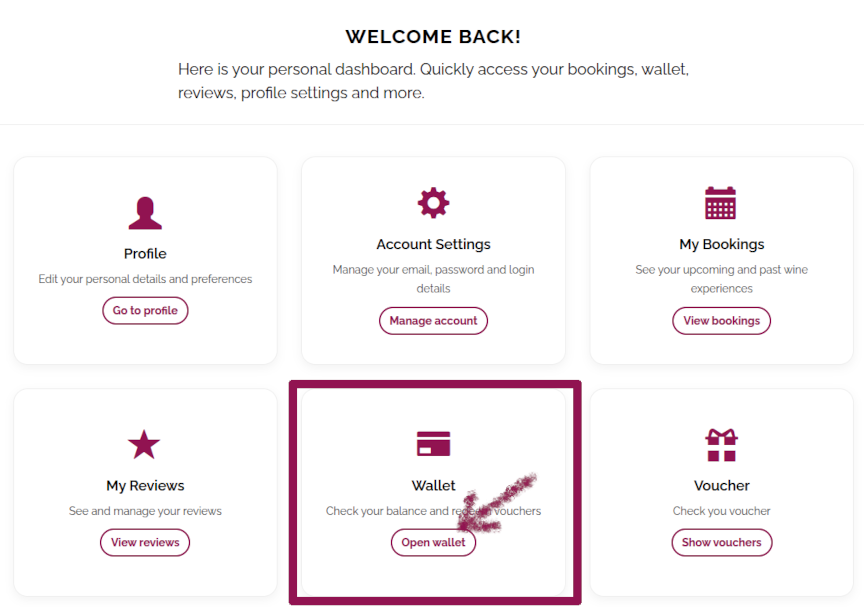Open the View bookings button
This screenshot has height=607, width=864.
tap(721, 321)
